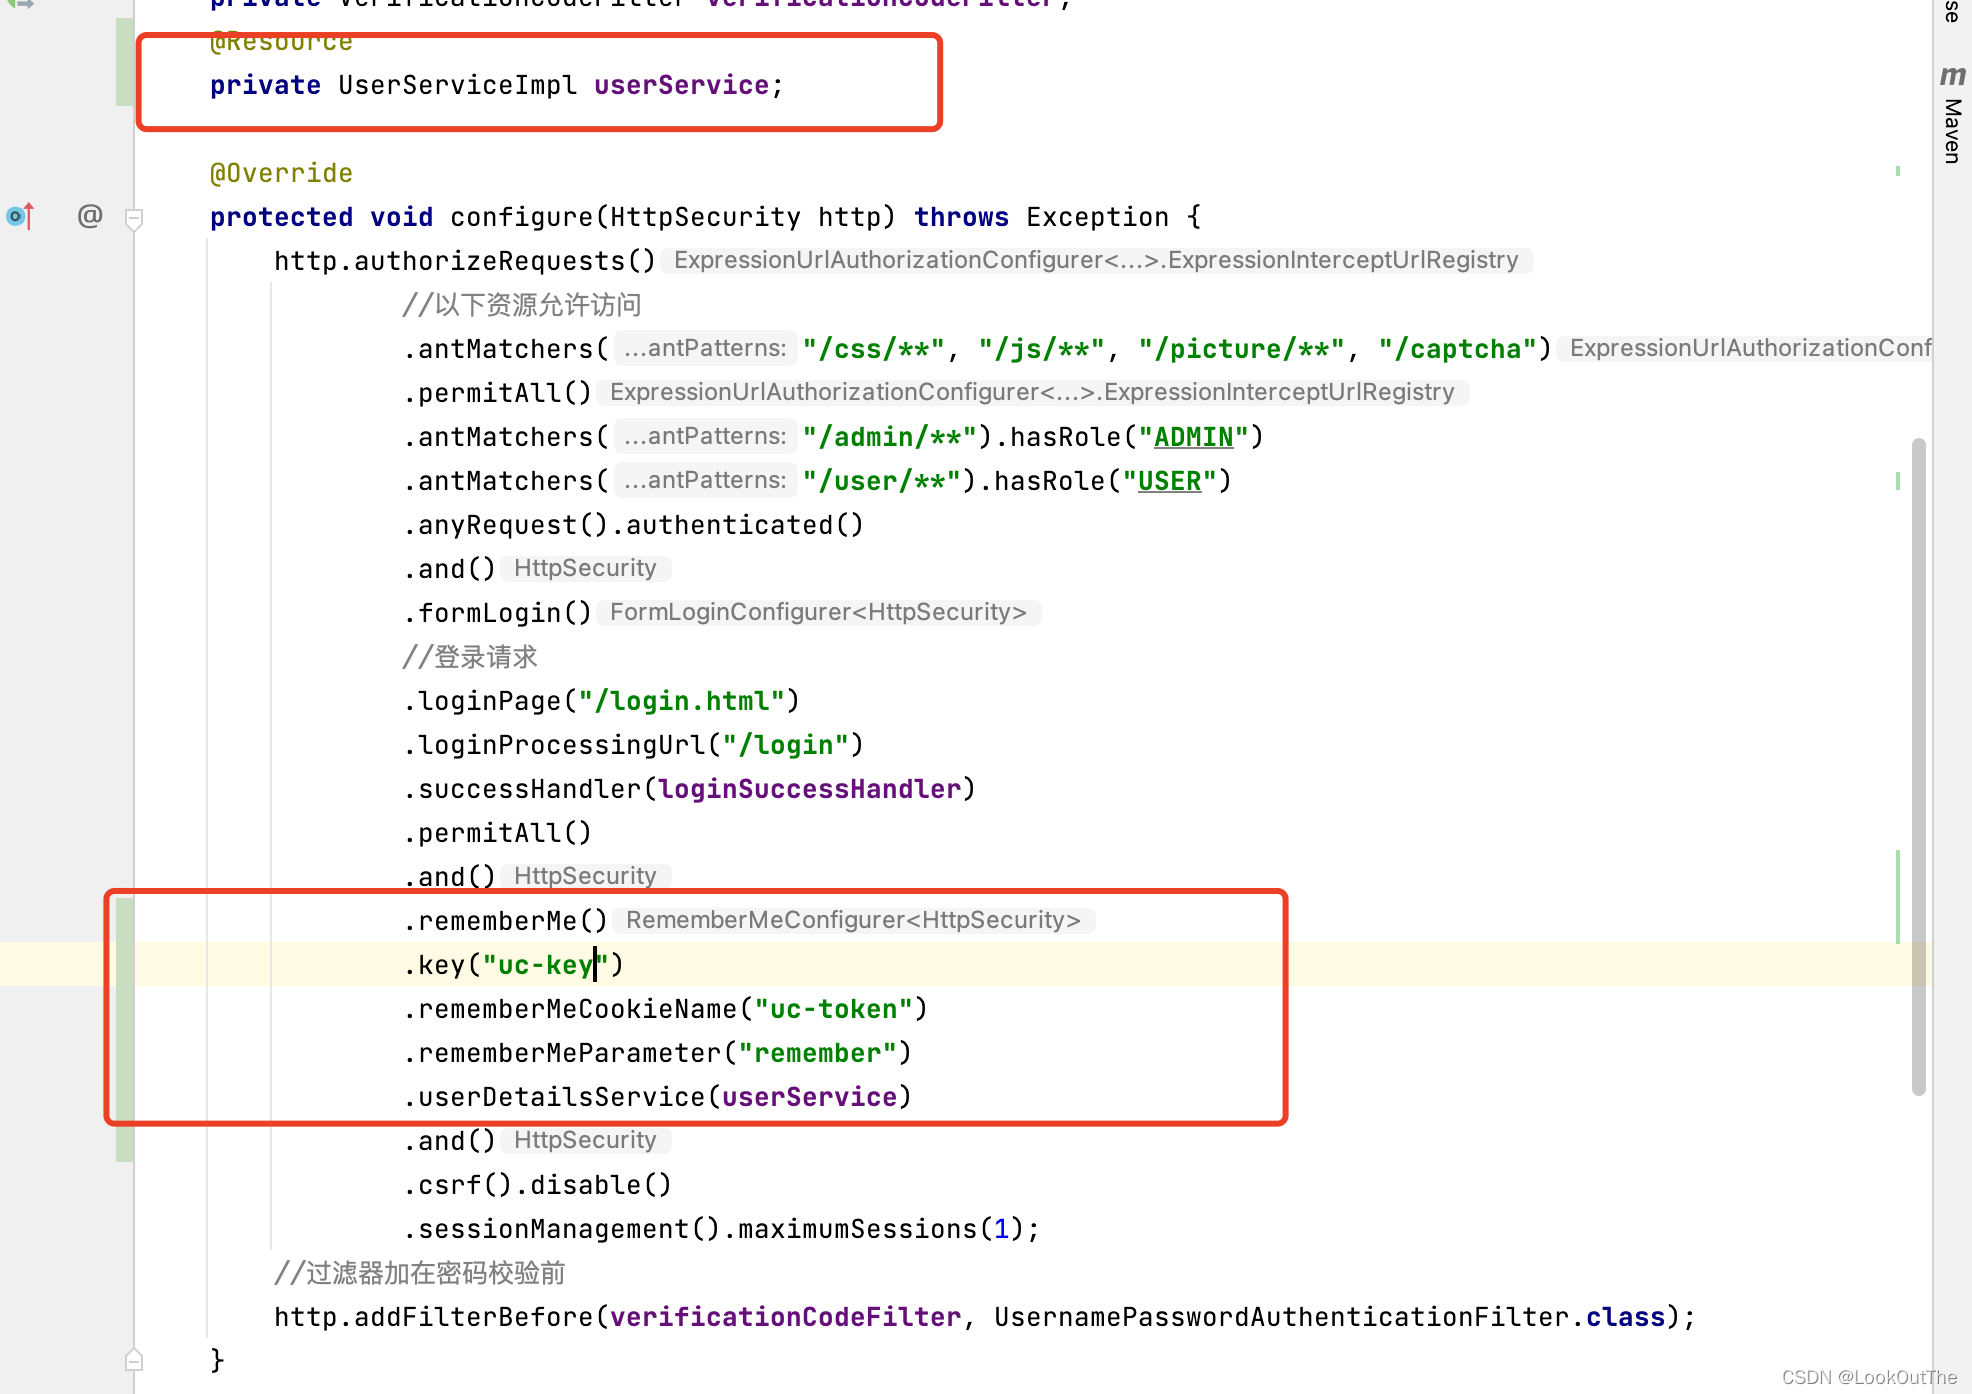Click the @ annotation gutter icon
1972x1394 pixels.
click(x=90, y=216)
